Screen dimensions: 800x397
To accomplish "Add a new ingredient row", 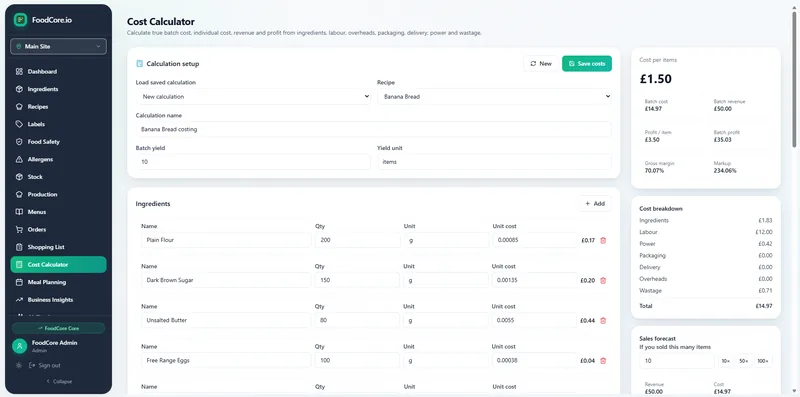I will tap(595, 204).
